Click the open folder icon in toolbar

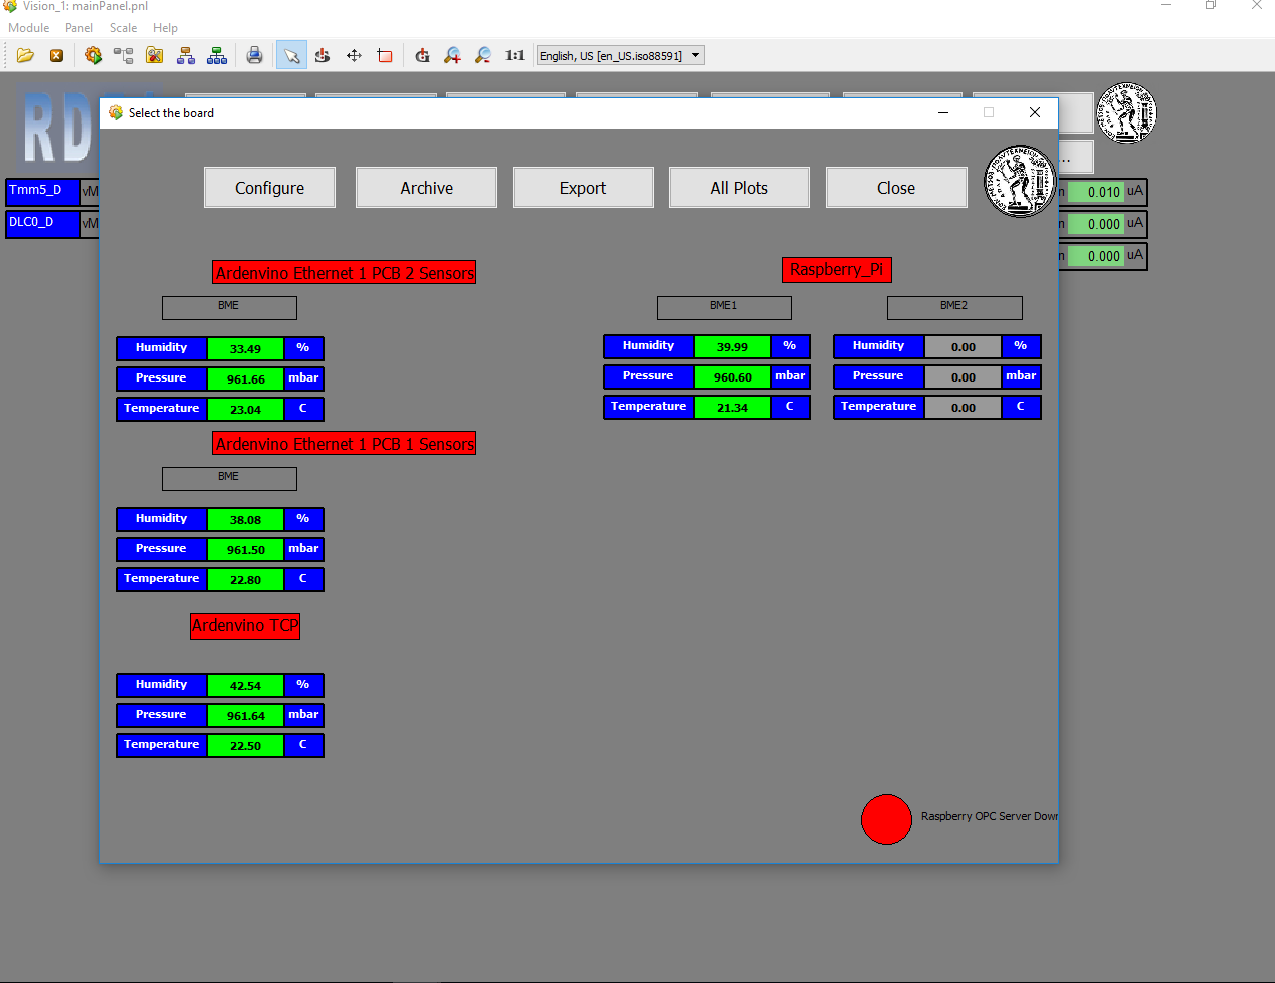(x=25, y=56)
